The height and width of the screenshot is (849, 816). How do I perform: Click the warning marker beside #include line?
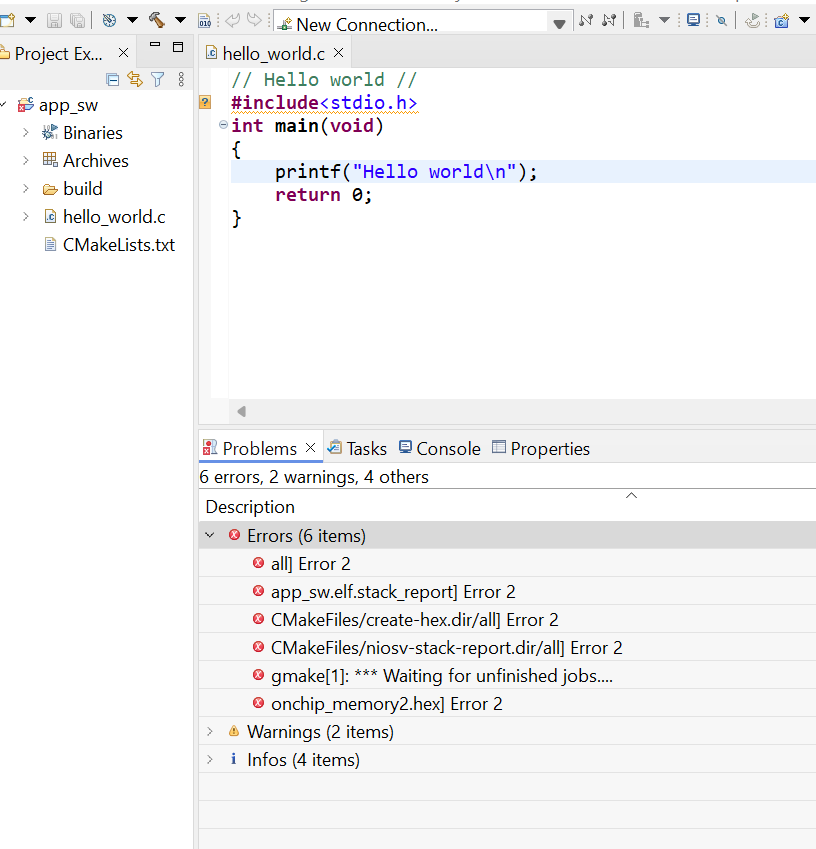205,102
